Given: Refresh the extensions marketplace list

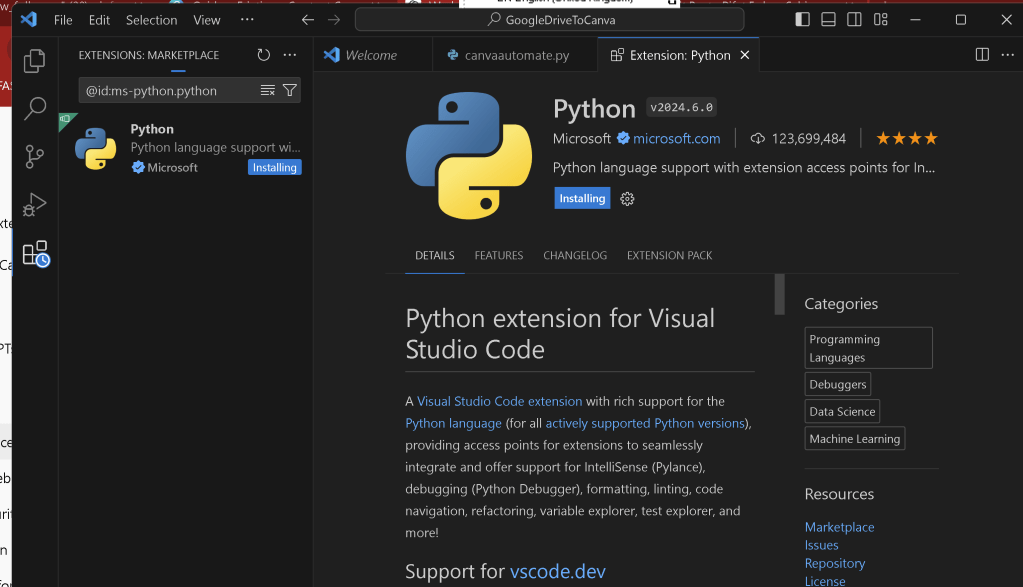Looking at the screenshot, I should 264,55.
